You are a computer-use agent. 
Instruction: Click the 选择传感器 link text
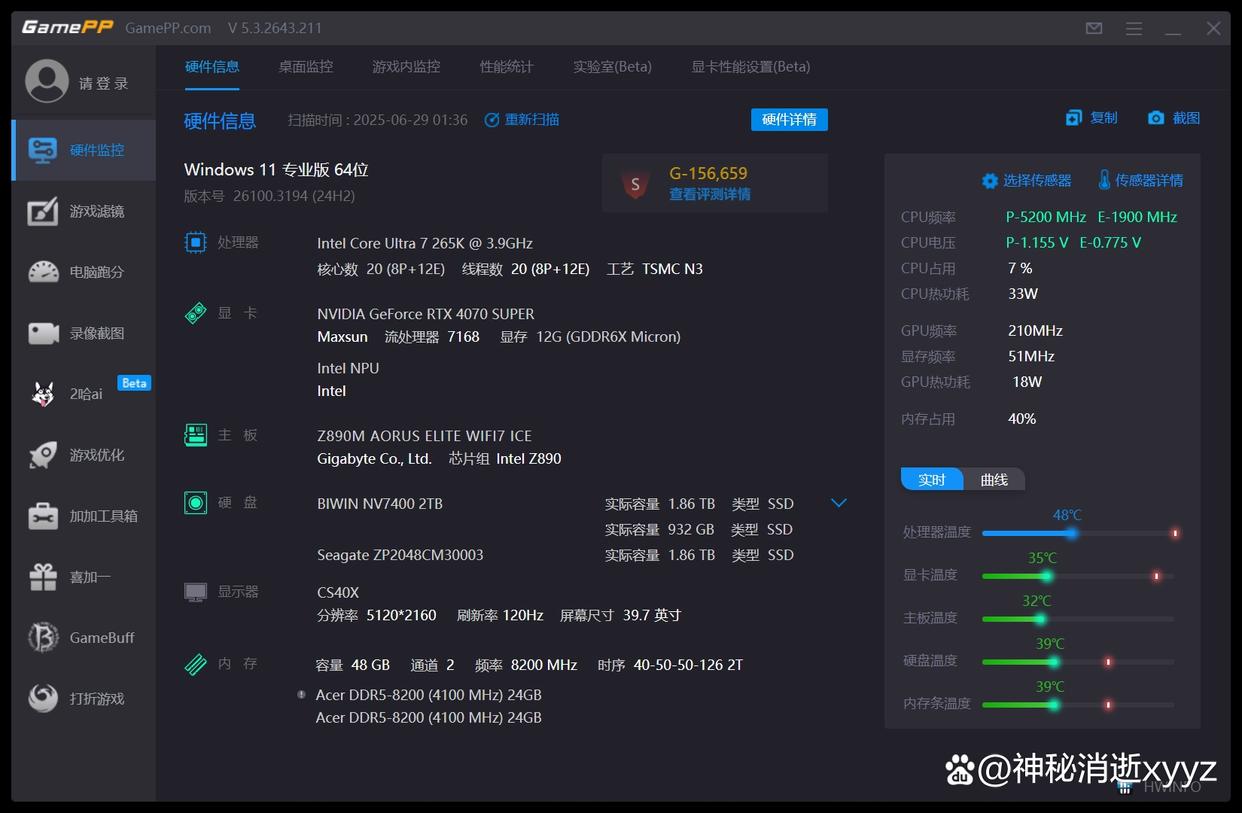tap(1037, 181)
